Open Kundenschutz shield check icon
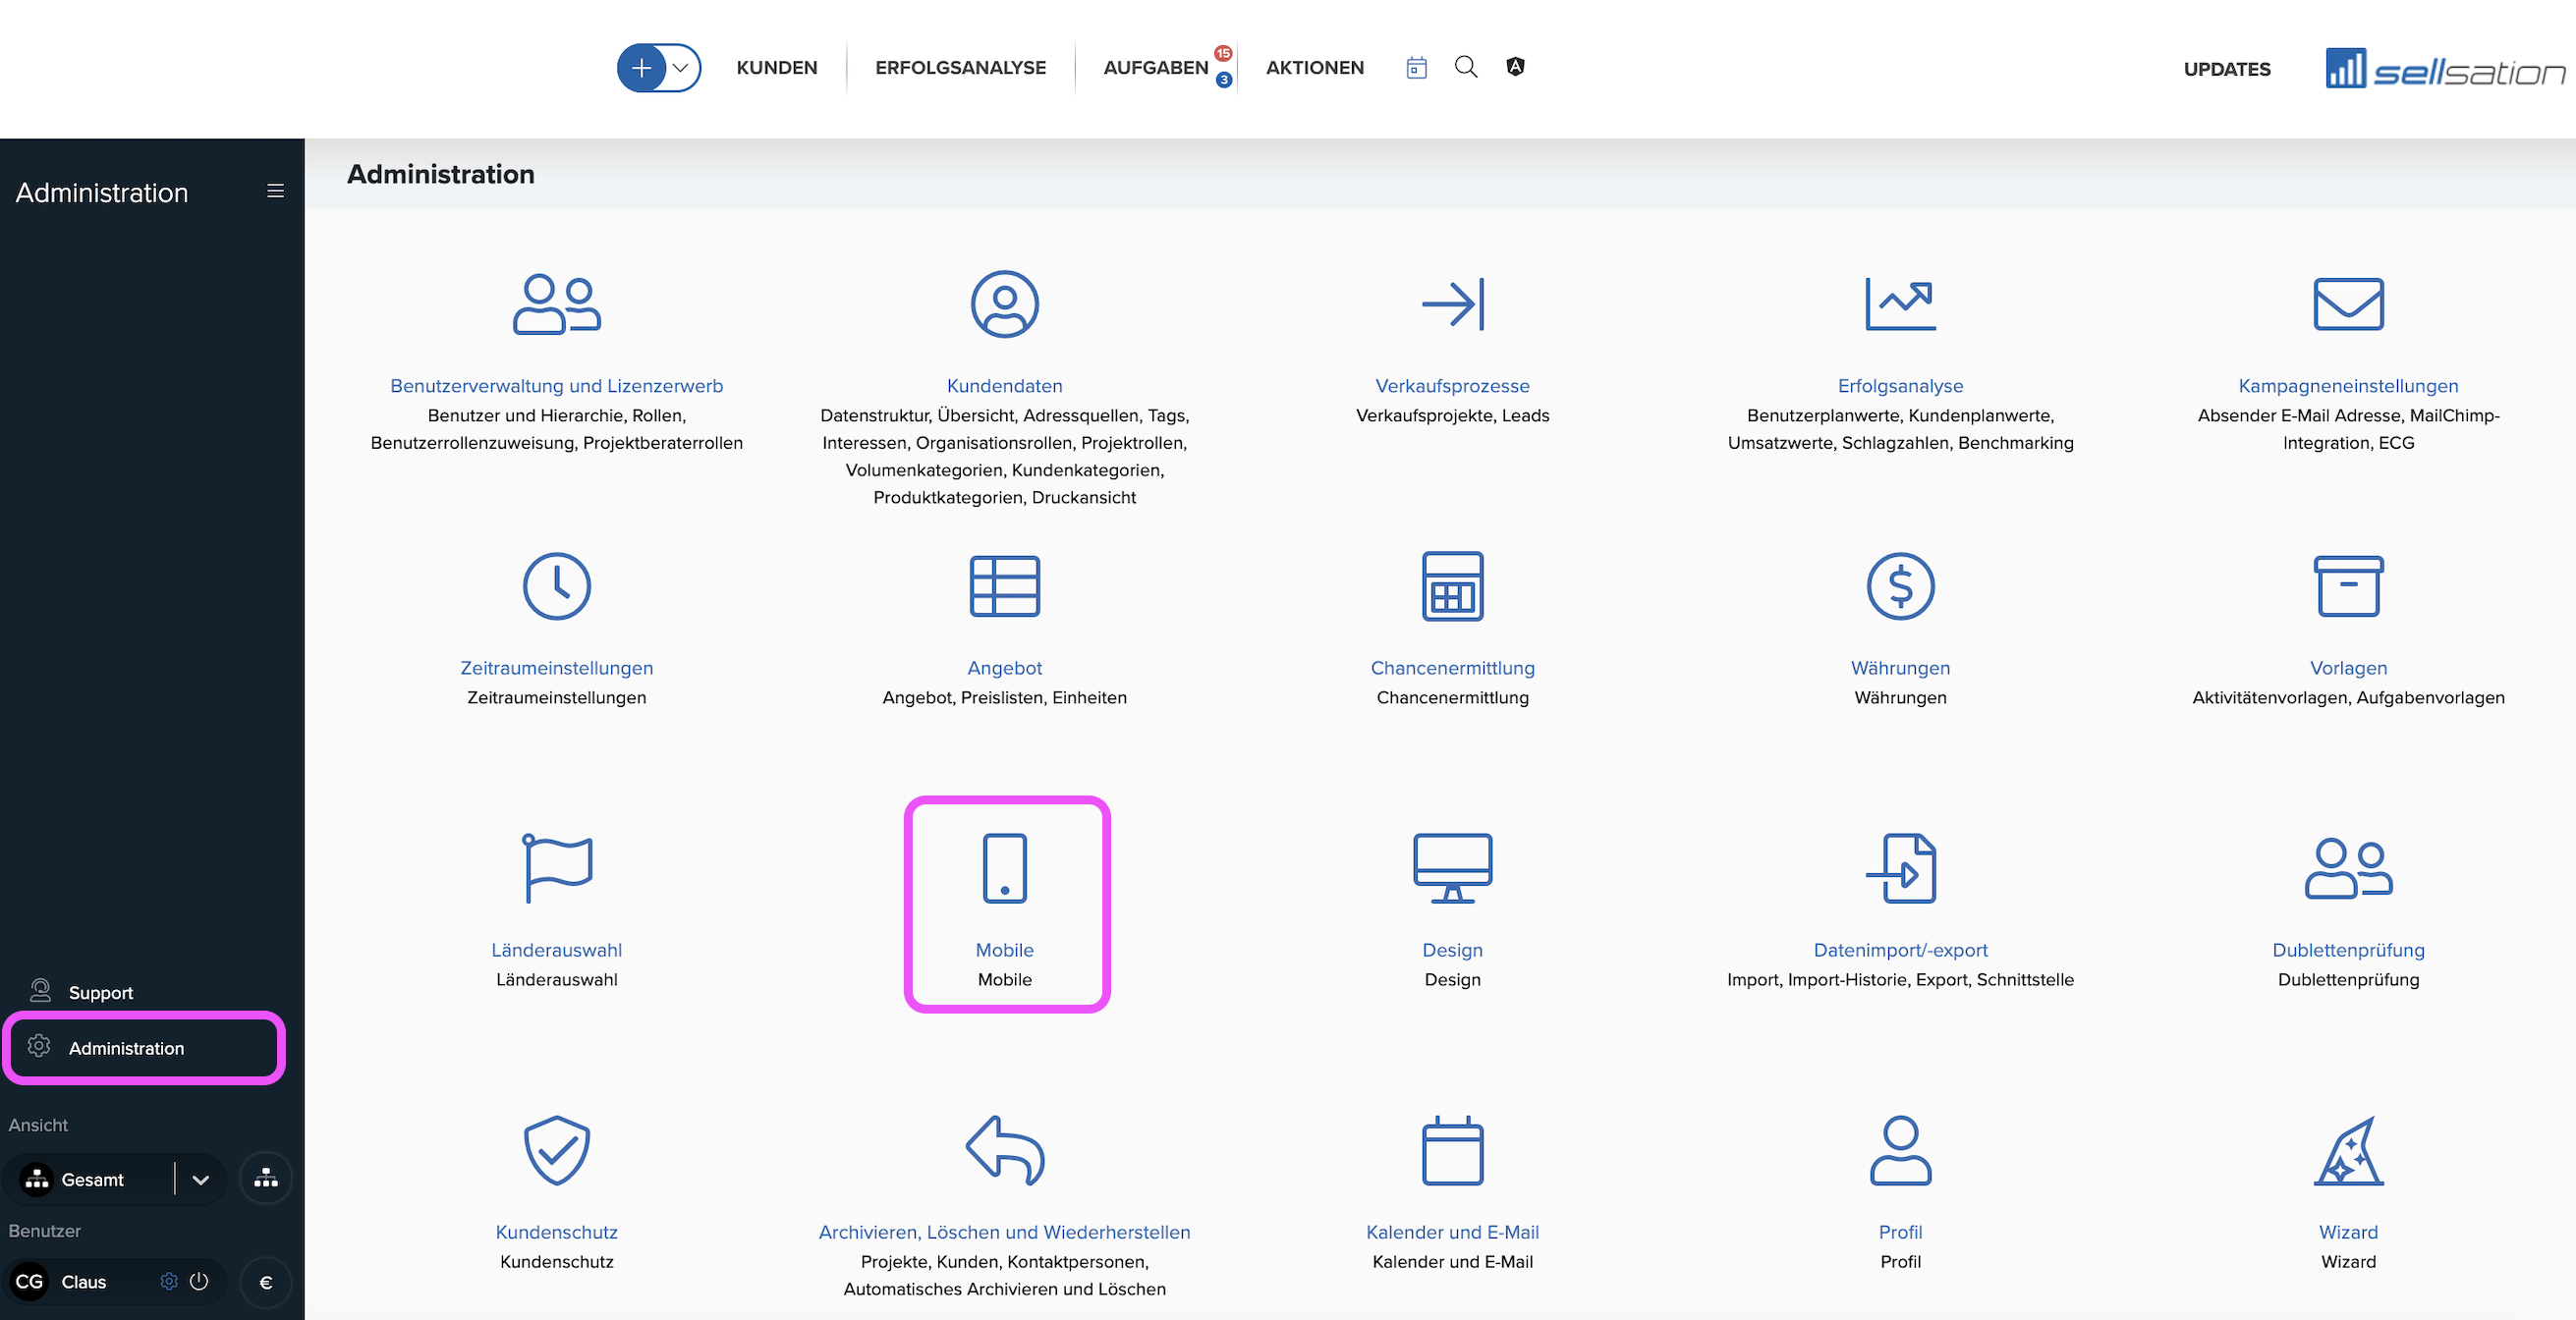This screenshot has width=2576, height=1320. [x=557, y=1150]
